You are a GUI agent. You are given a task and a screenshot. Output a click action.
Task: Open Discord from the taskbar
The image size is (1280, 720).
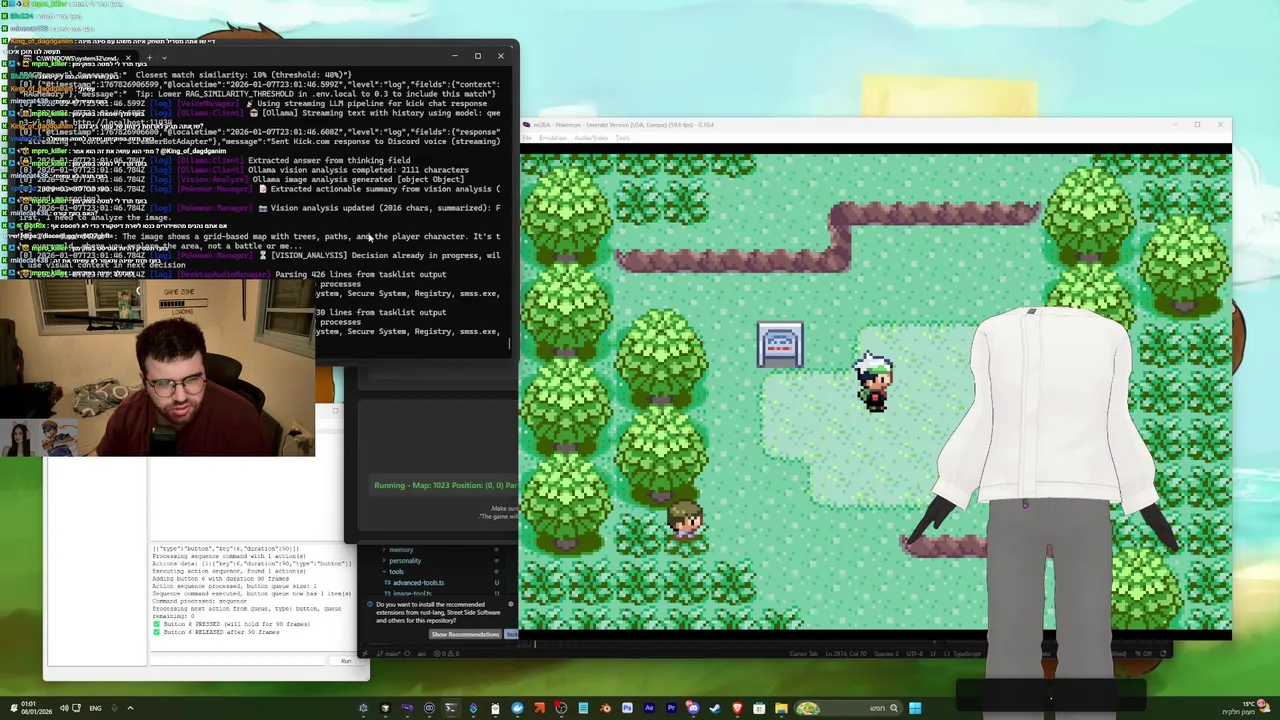[x=692, y=708]
